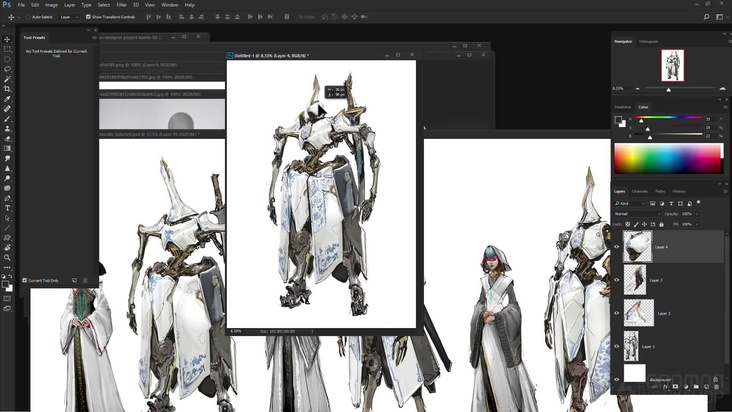Hide Background layer visibility eye
Viewport: 732px width, 412px height.
[617, 379]
